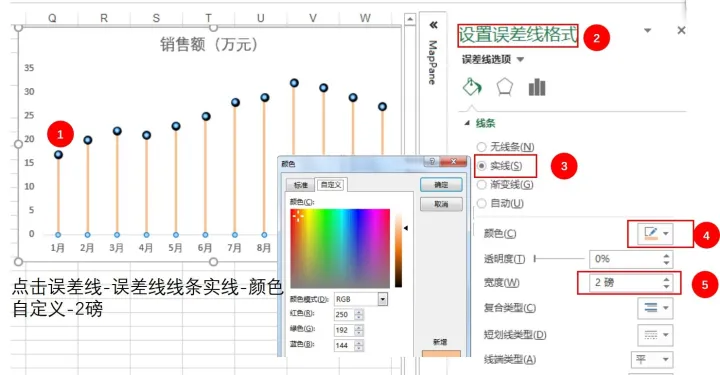This screenshot has height=375, width=720.
Task: Open Error Bar Options bar-chart tab
Action: coord(537,86)
